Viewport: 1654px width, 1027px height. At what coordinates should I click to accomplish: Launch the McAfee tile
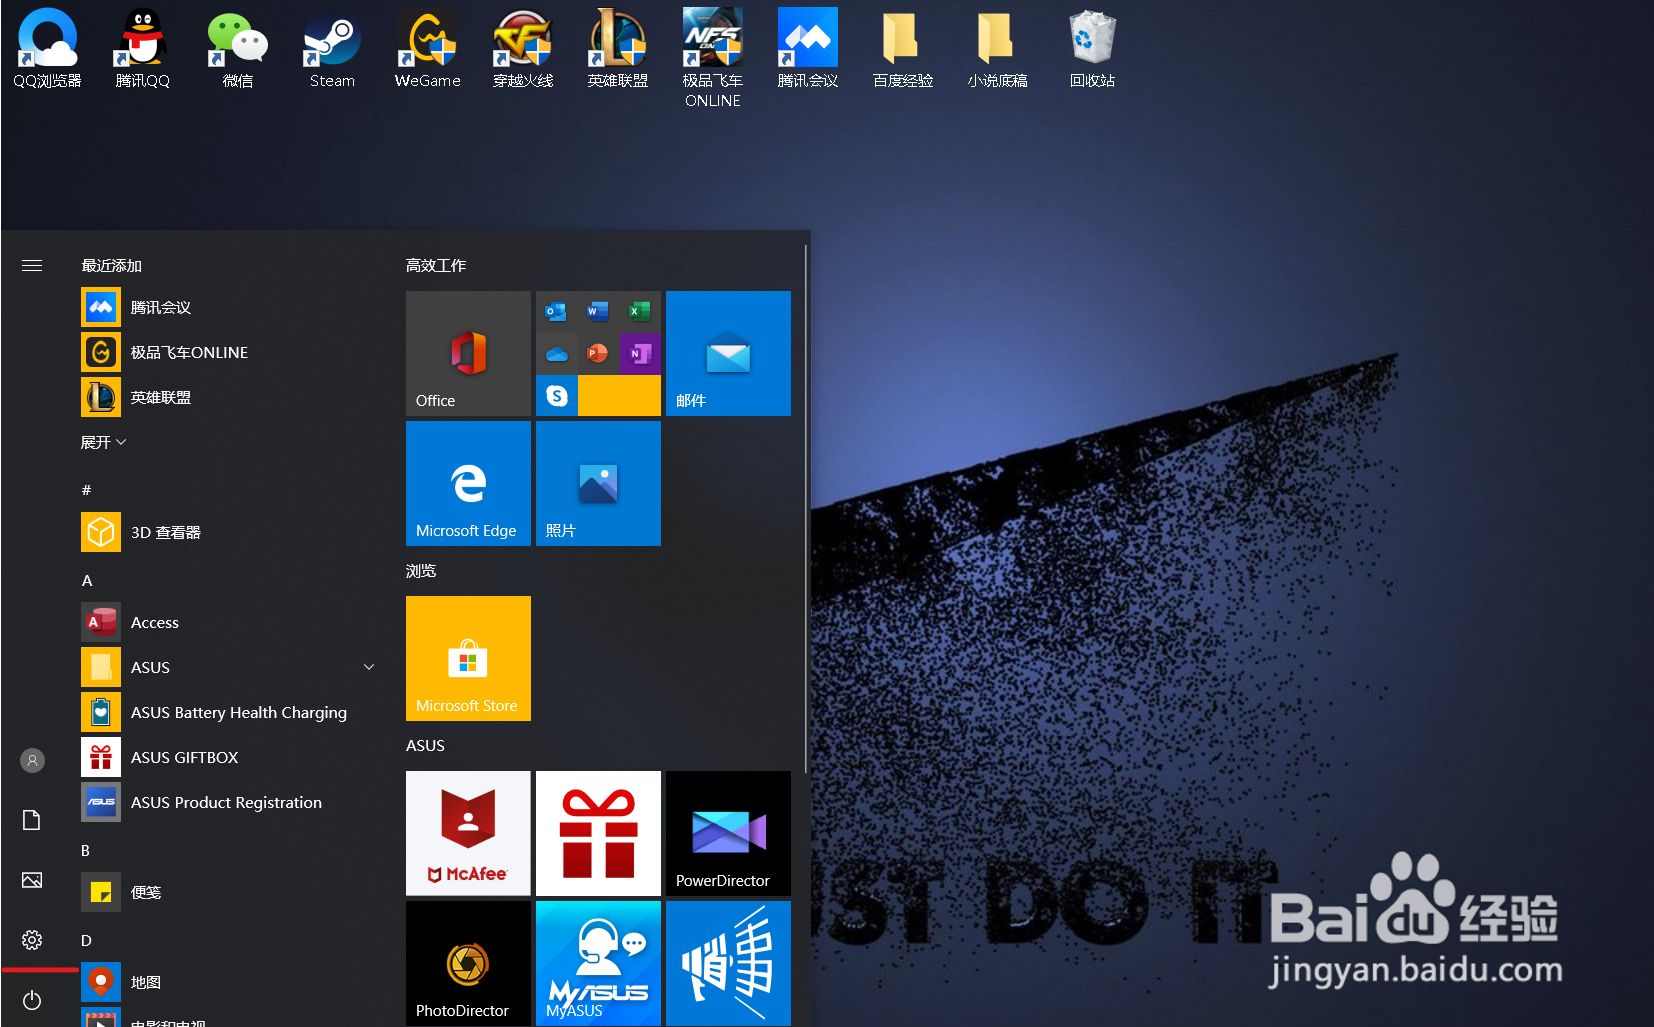pyautogui.click(x=468, y=833)
